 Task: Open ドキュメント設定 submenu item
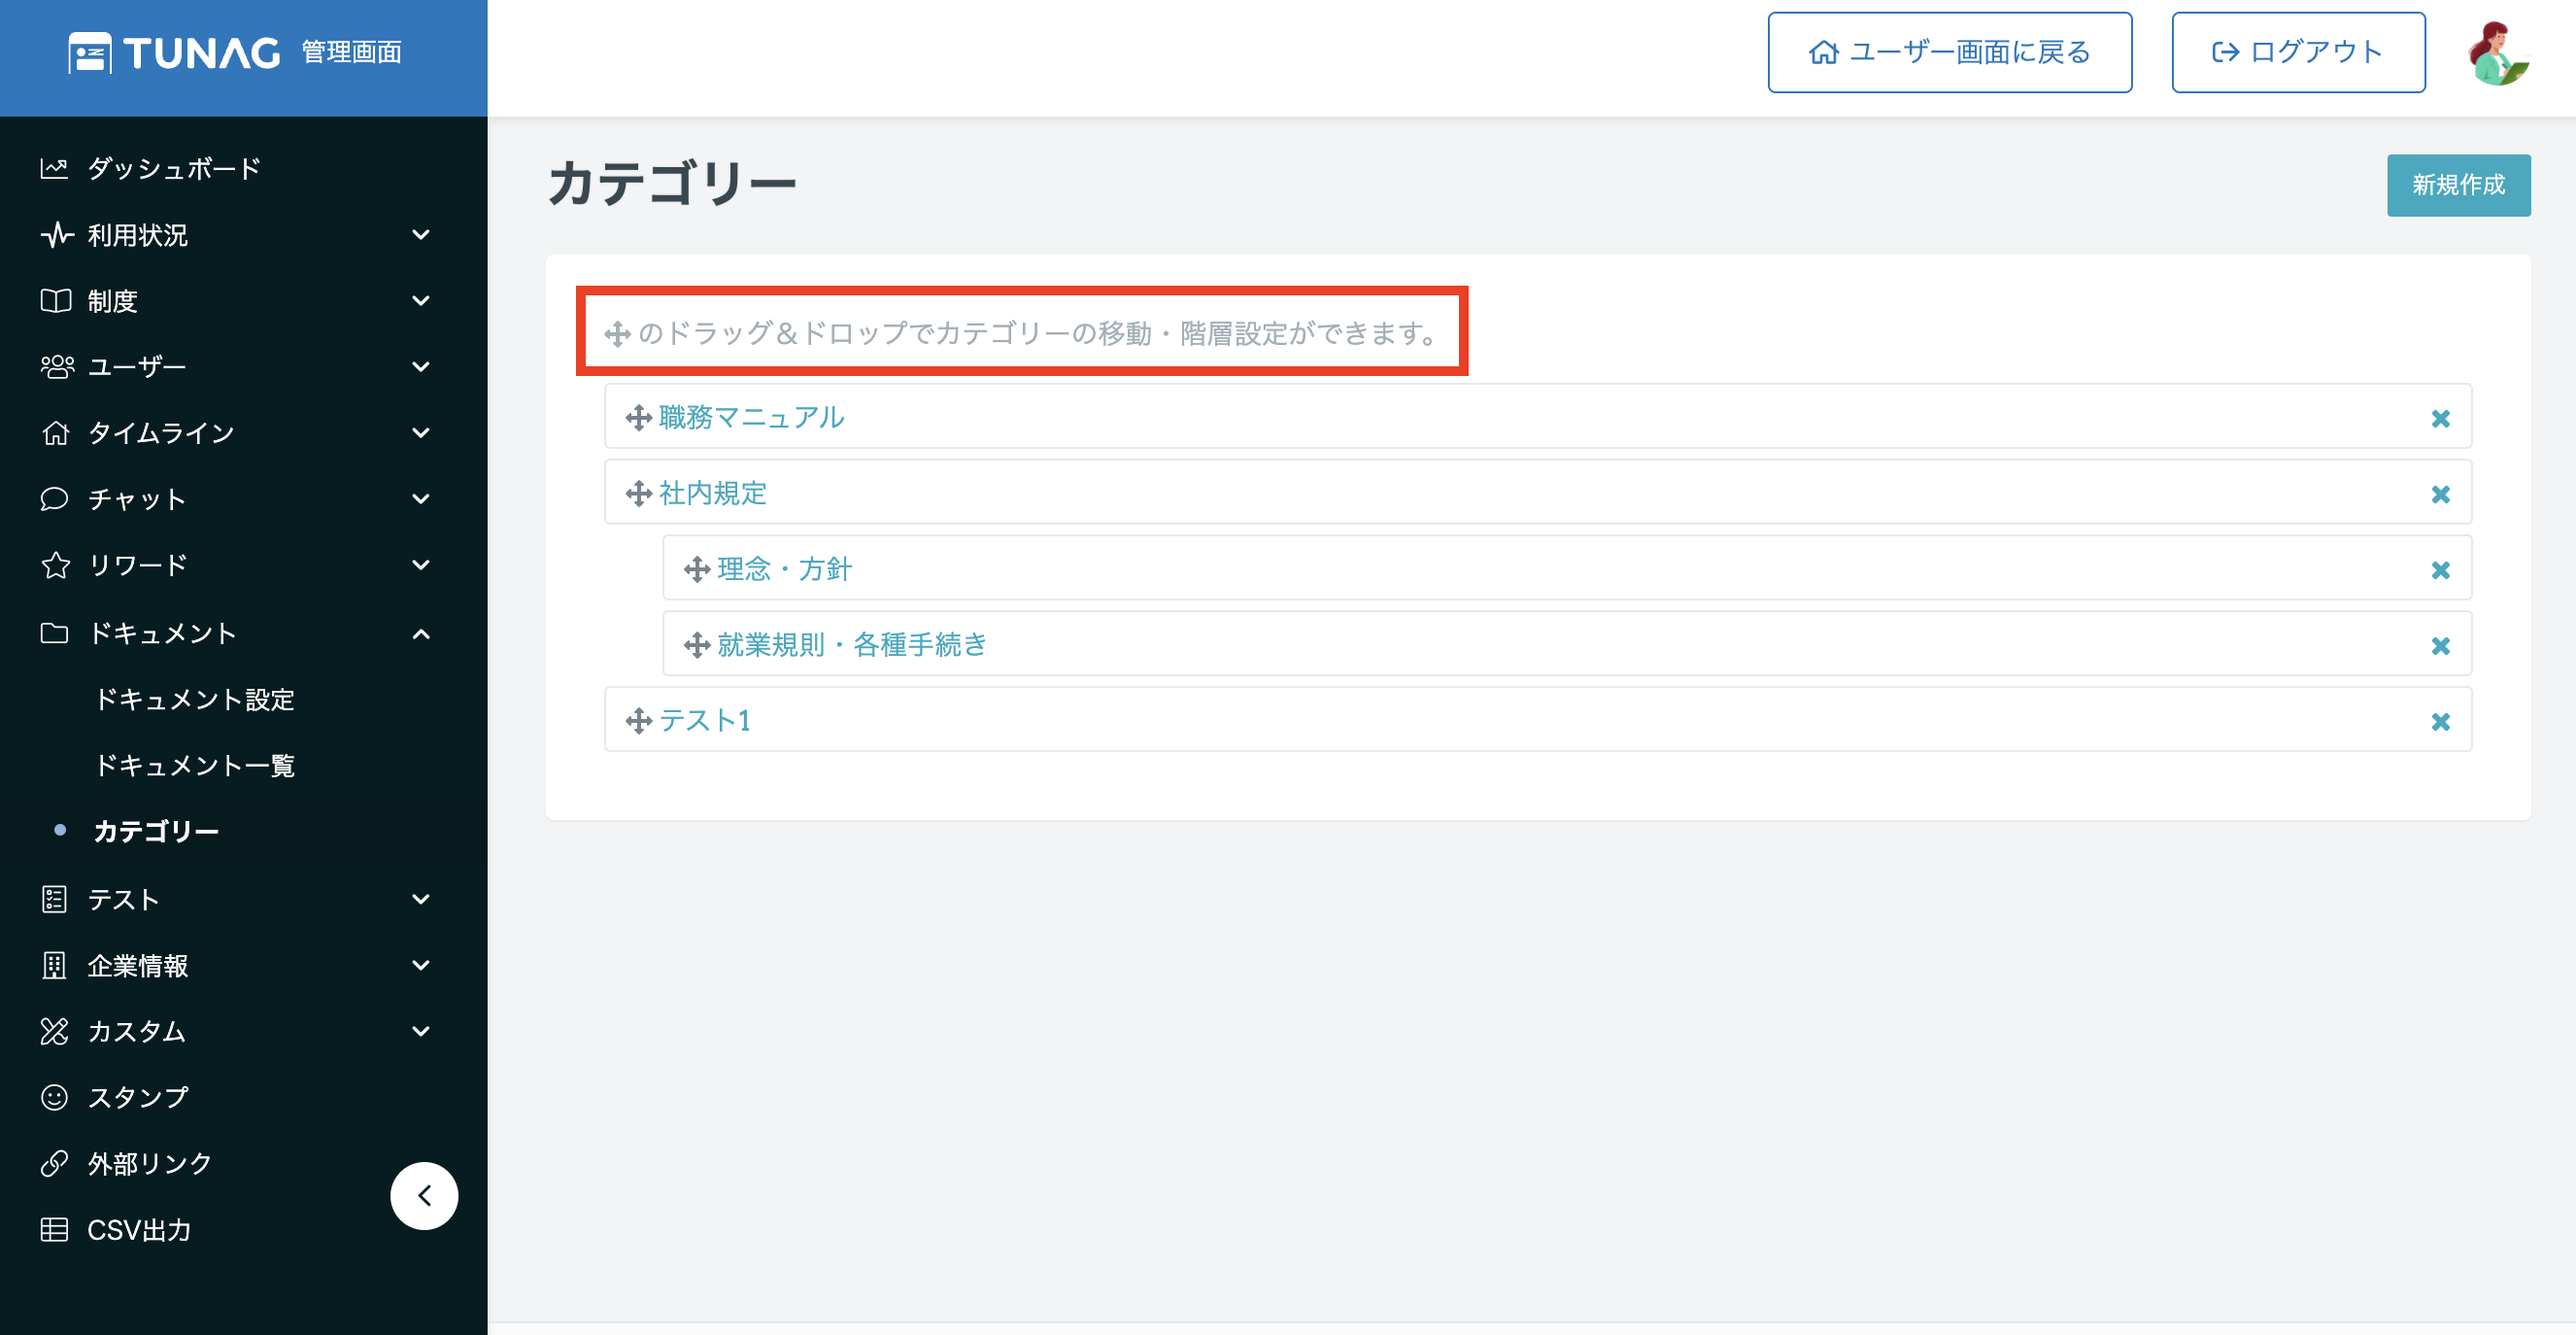(x=195, y=699)
